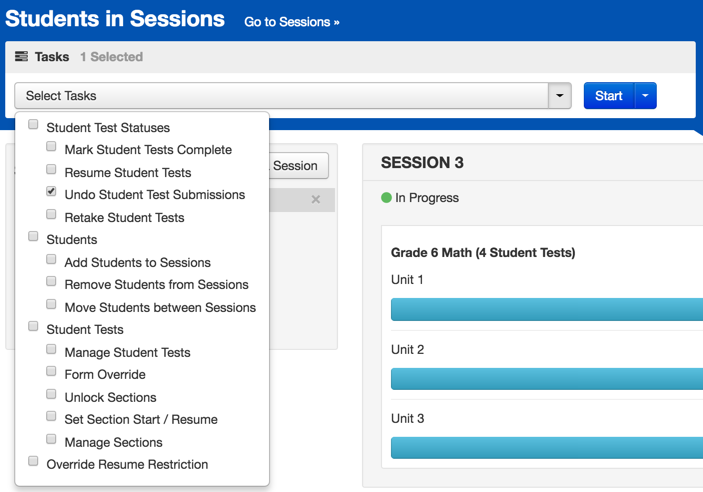Check Remove Students from Sessions
Image resolution: width=703 pixels, height=492 pixels.
(x=51, y=282)
